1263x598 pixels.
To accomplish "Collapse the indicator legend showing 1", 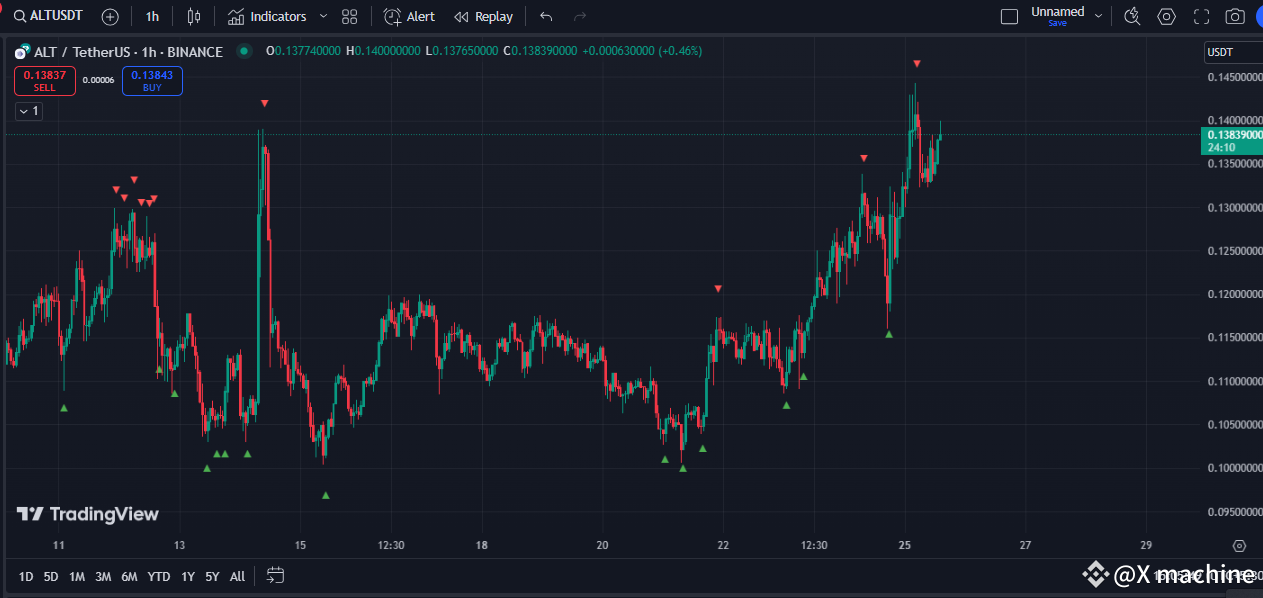I will pyautogui.click(x=28, y=111).
